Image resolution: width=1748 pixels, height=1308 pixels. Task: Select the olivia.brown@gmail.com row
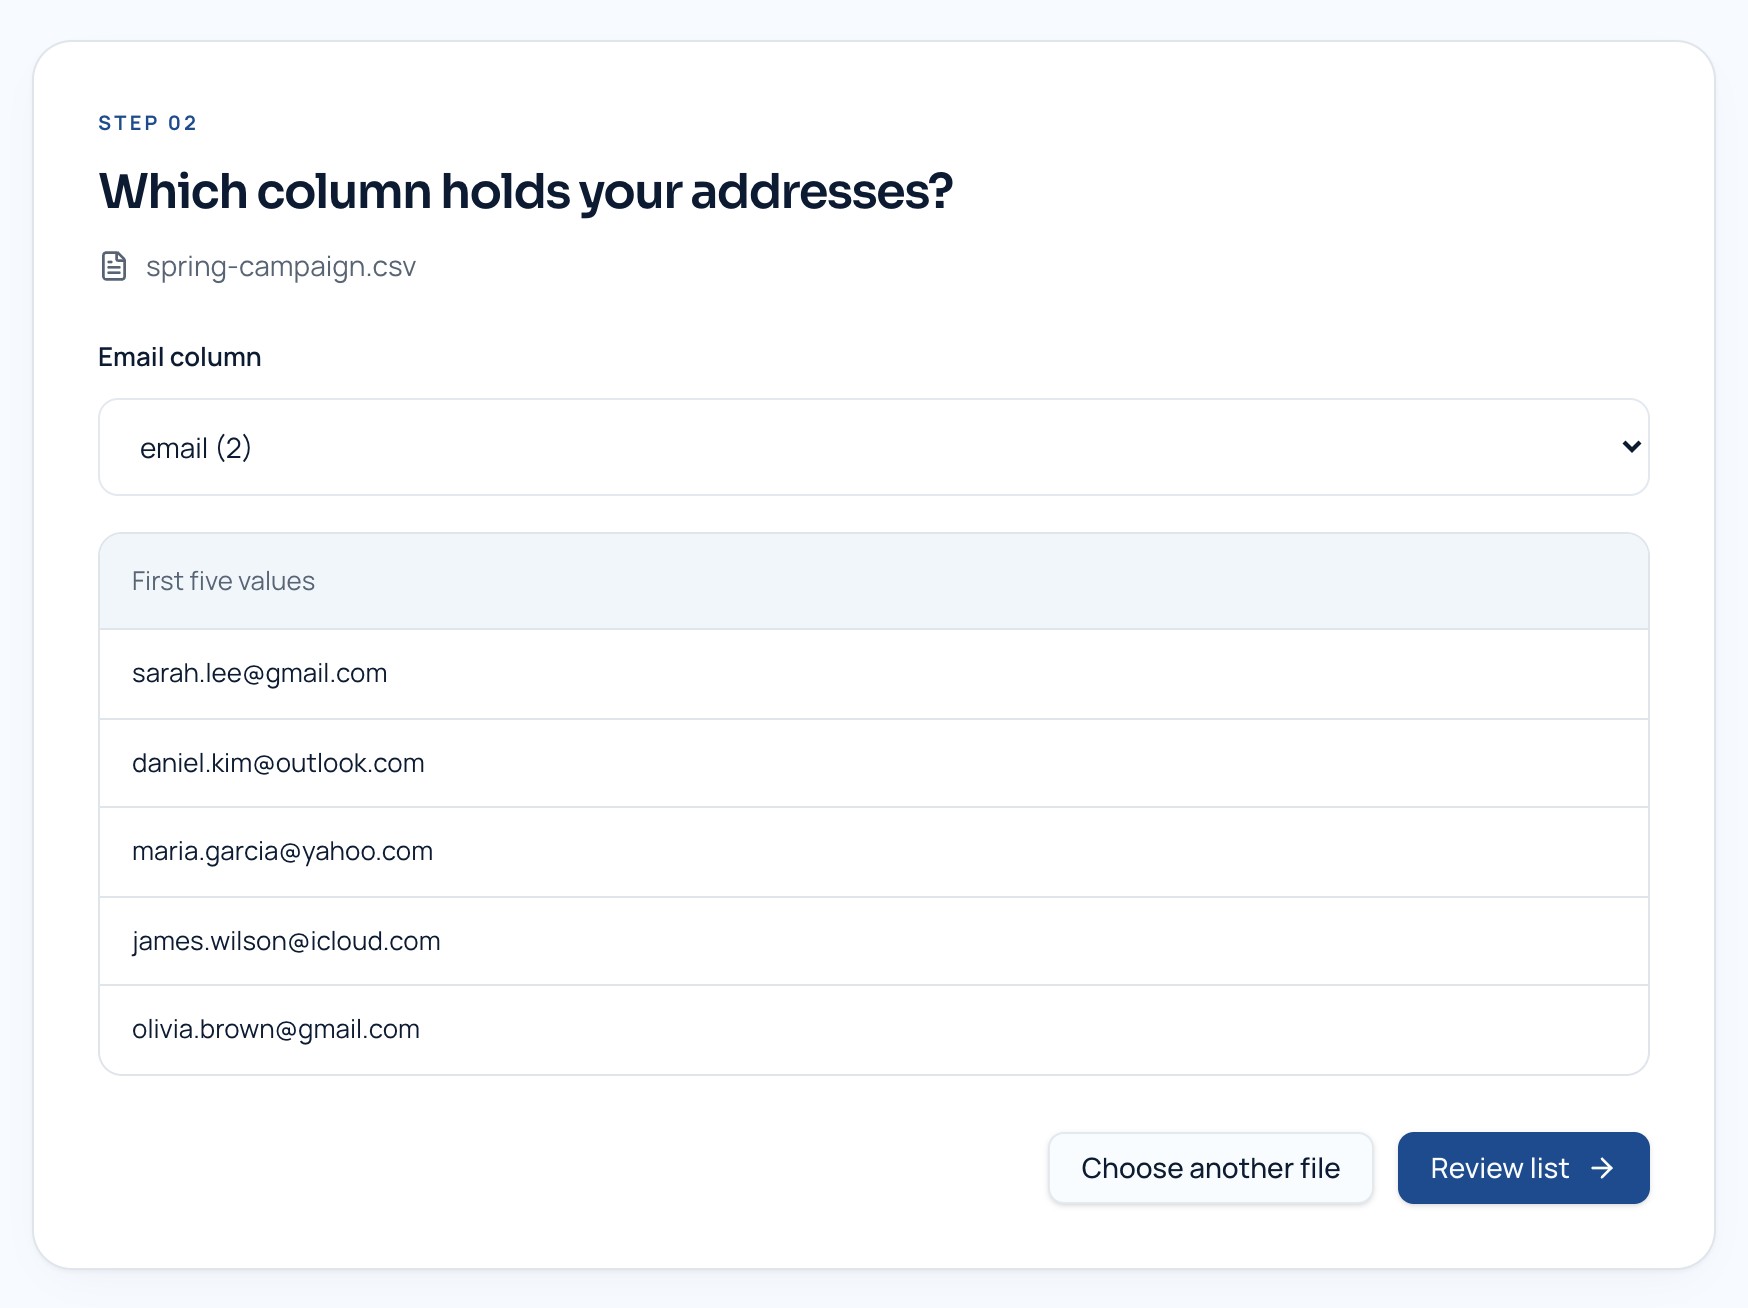tap(874, 1030)
